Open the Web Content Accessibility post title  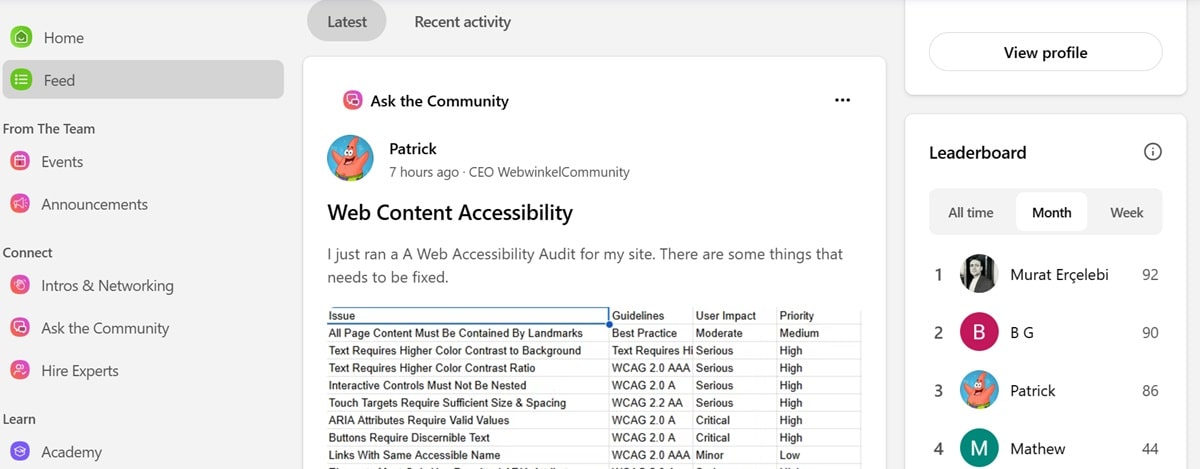[x=450, y=213]
